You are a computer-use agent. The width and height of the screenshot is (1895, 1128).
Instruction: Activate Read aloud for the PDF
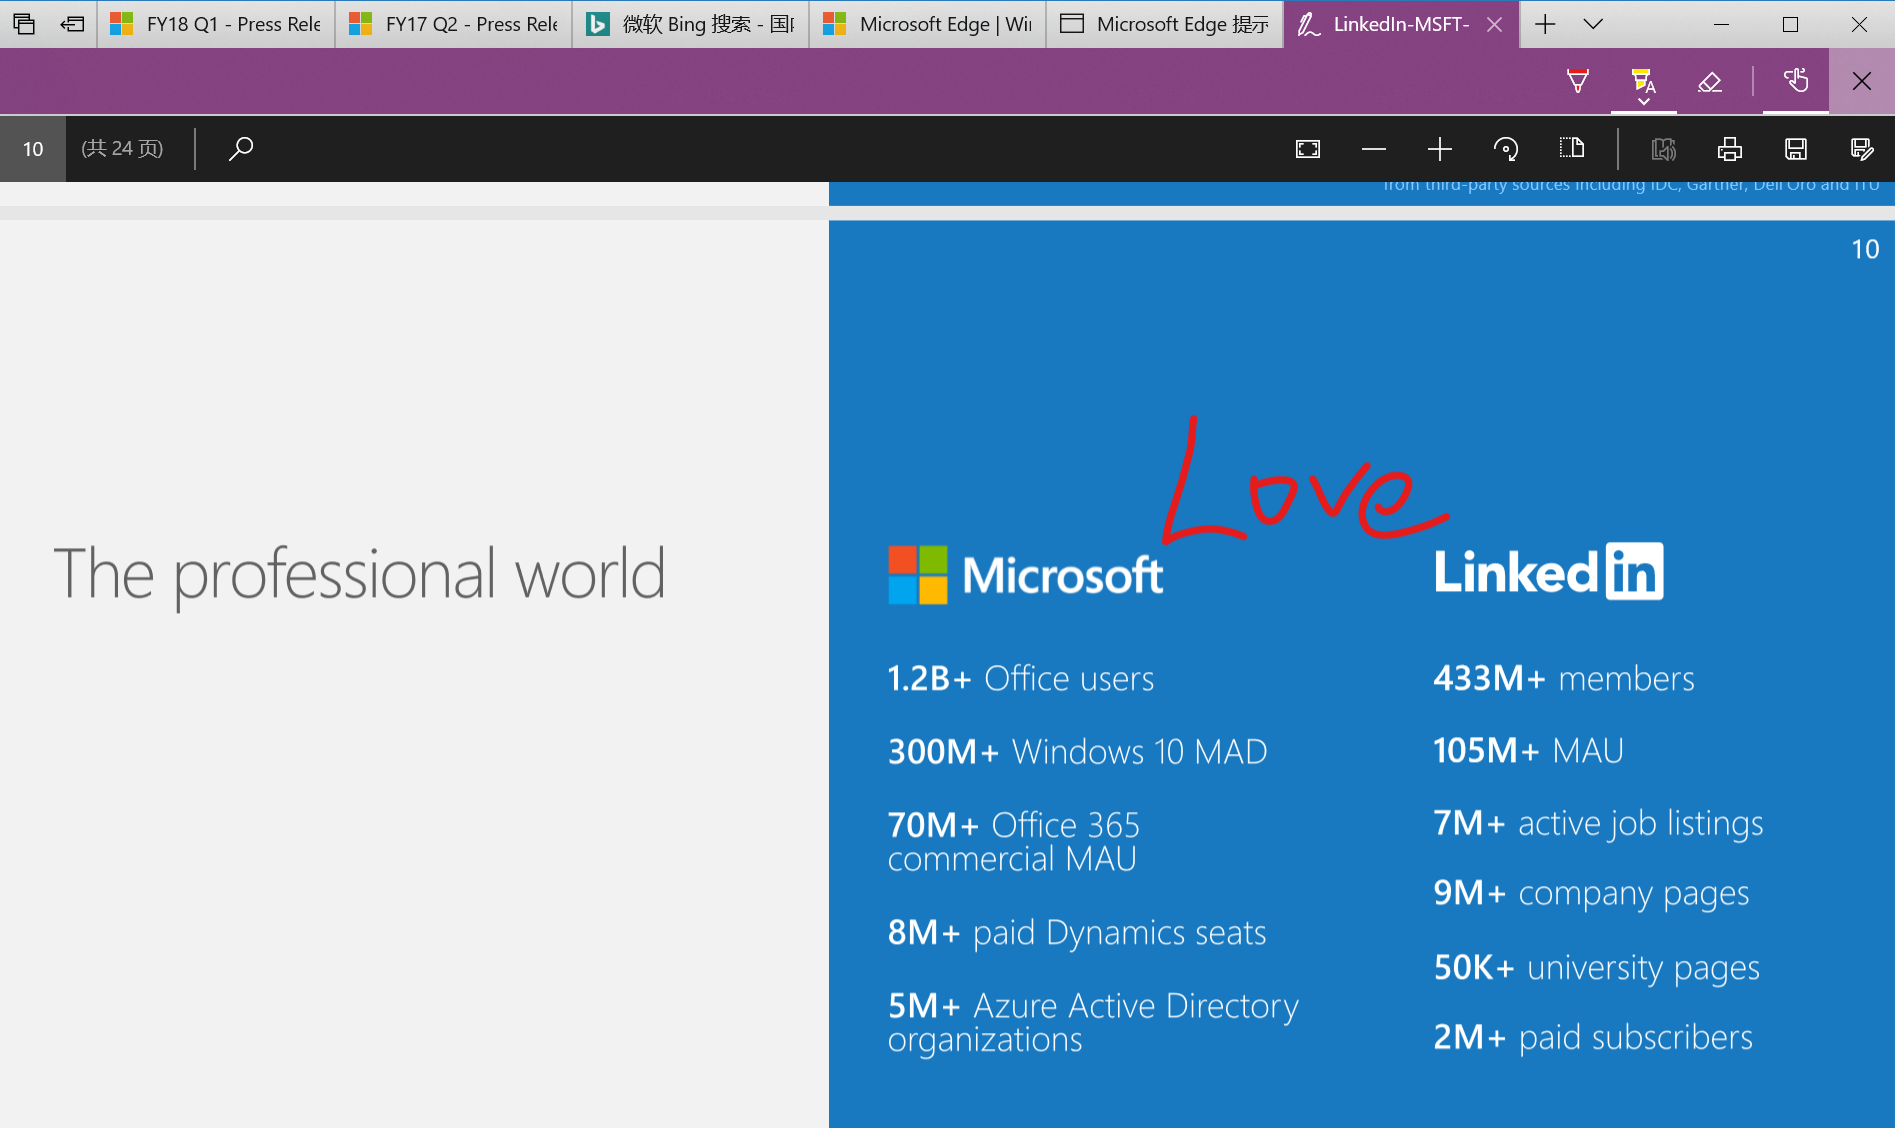[x=1664, y=148]
